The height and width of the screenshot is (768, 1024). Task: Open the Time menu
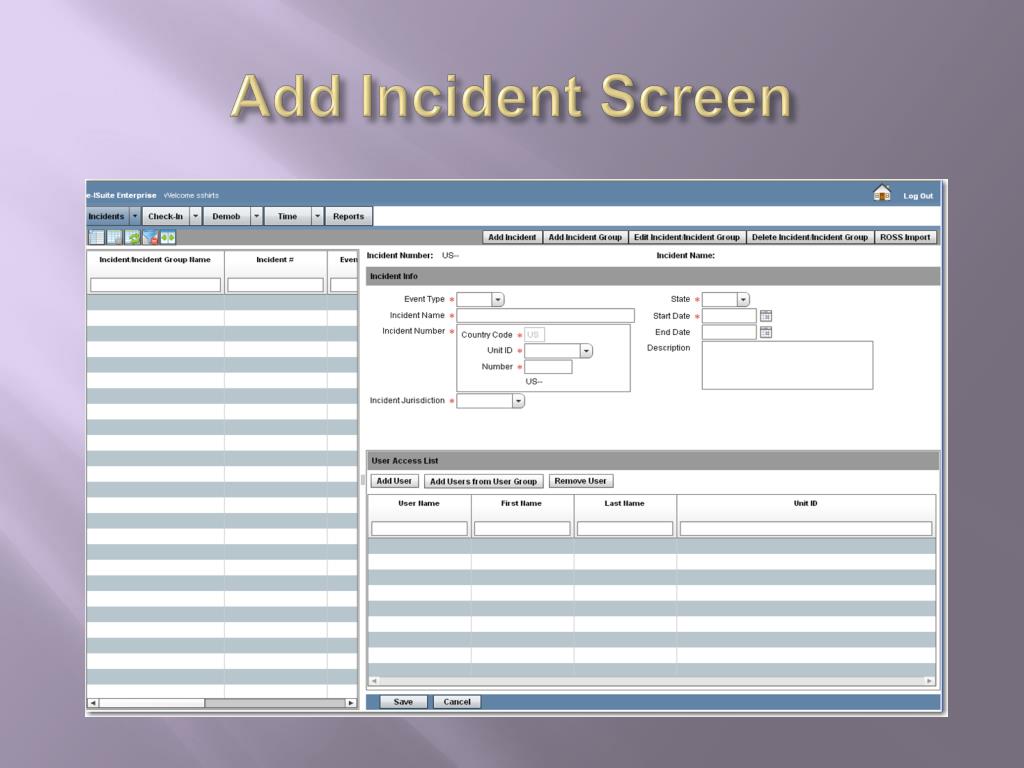[287, 216]
